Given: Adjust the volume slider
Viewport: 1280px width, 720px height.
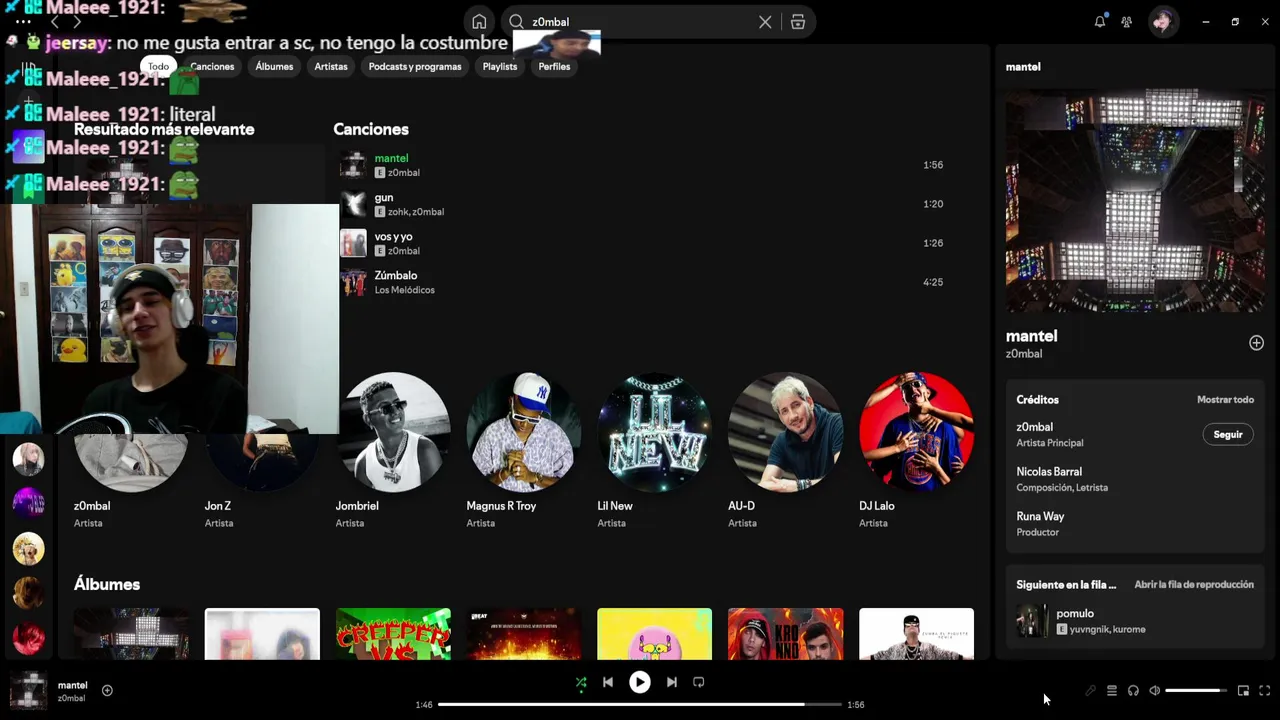Looking at the screenshot, I should pyautogui.click(x=1196, y=690).
